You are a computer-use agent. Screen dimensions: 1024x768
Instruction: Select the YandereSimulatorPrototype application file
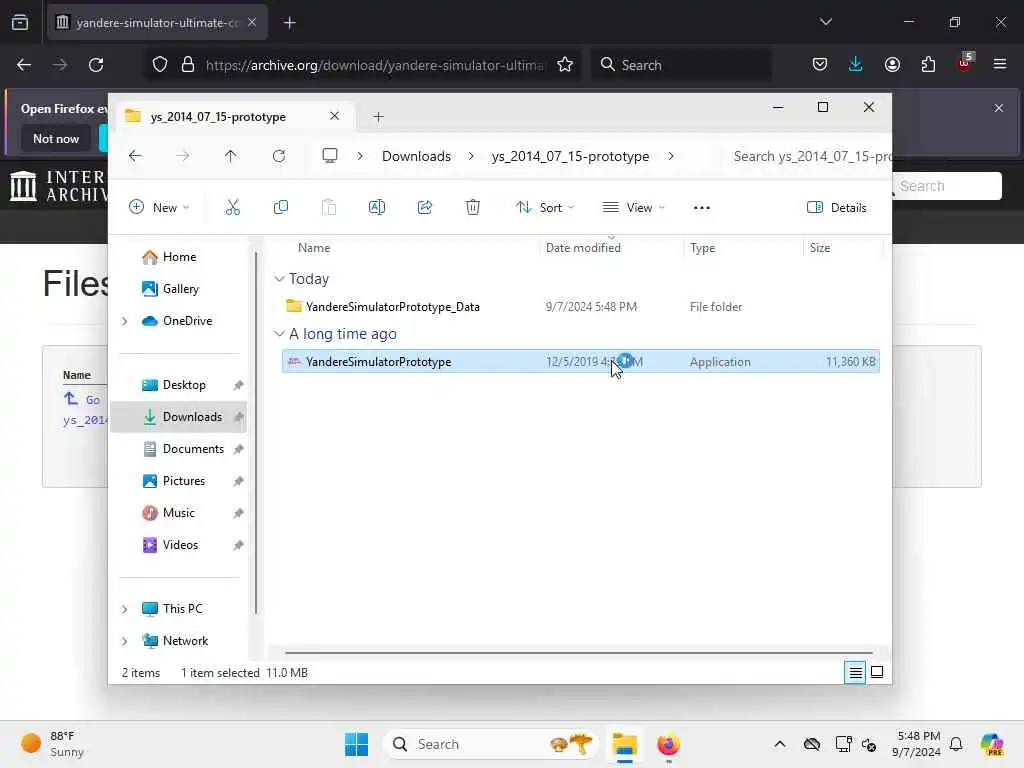(581, 361)
